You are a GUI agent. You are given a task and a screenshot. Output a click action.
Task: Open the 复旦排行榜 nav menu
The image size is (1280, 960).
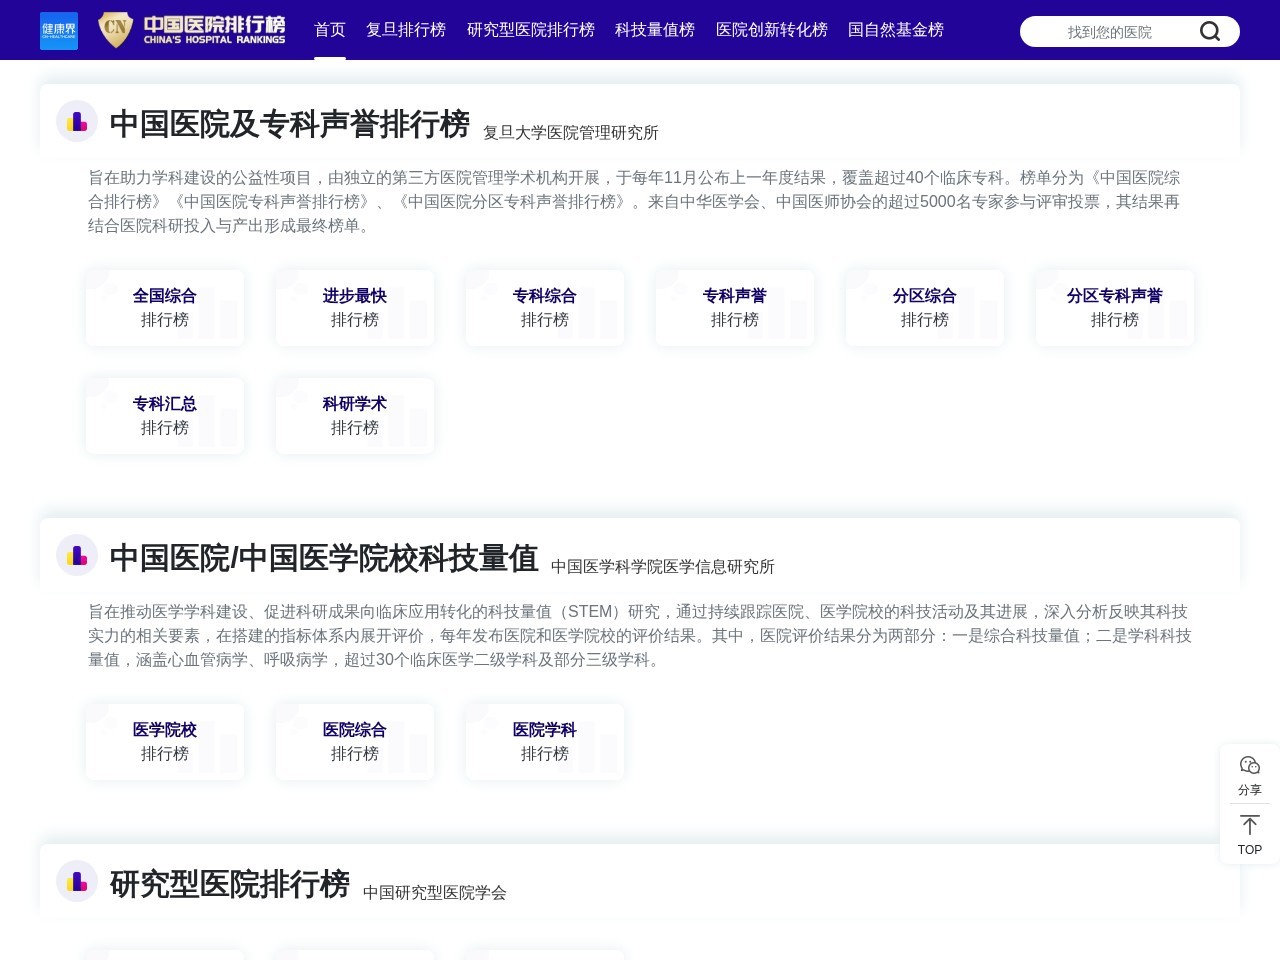click(x=406, y=30)
